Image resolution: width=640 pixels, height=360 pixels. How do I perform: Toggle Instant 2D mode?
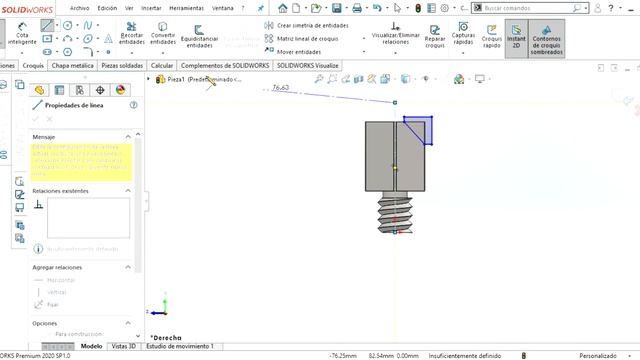516,38
